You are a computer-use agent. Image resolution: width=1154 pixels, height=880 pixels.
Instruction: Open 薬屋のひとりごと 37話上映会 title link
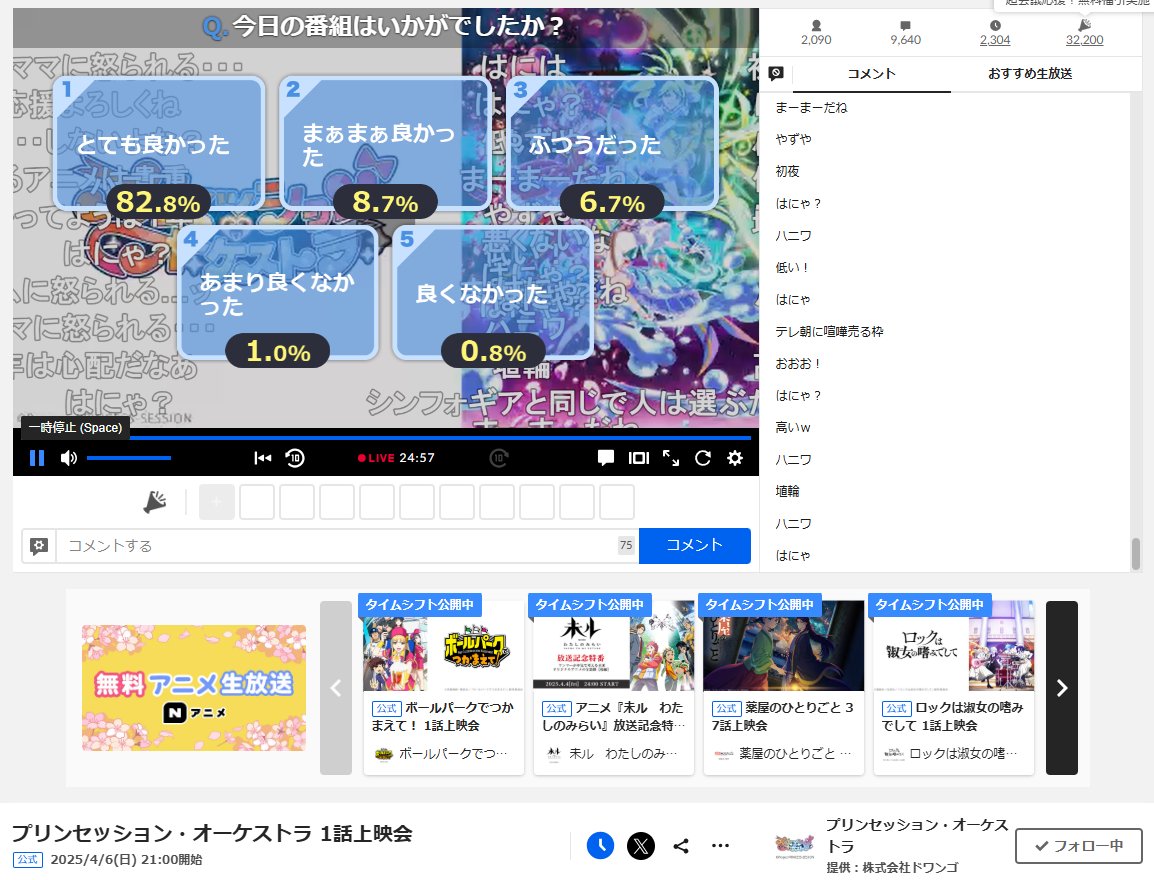783,717
